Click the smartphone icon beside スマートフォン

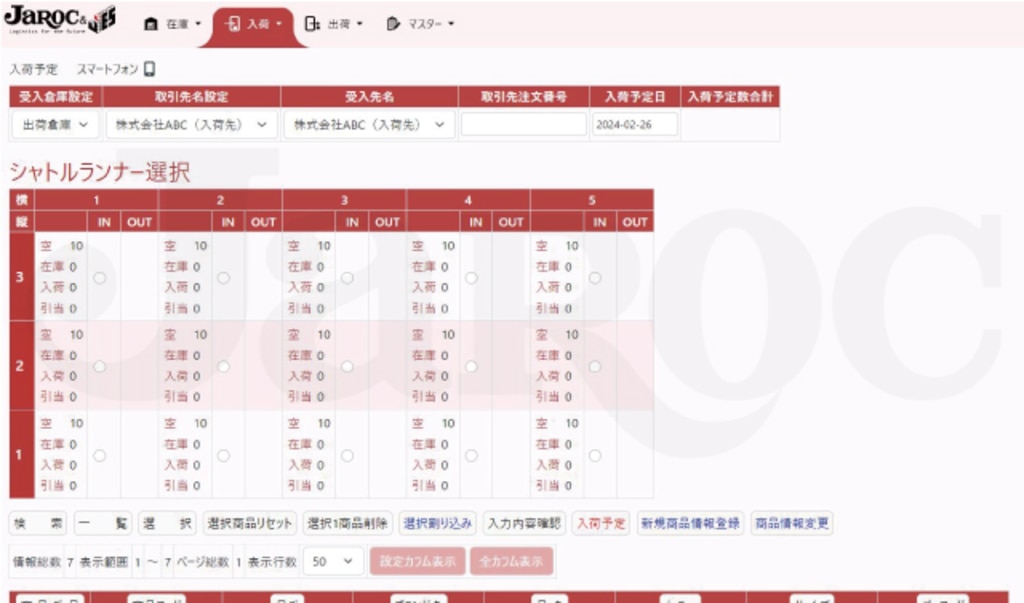click(x=149, y=70)
